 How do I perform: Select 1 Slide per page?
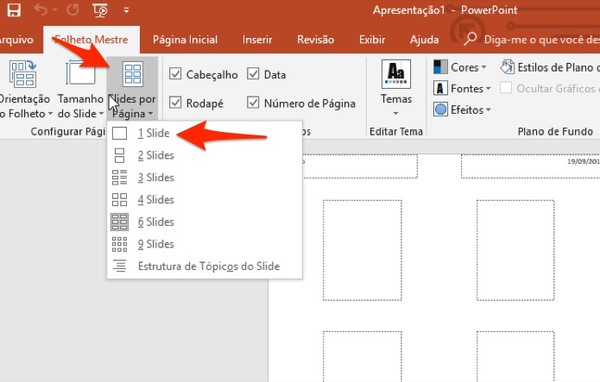point(205,133)
